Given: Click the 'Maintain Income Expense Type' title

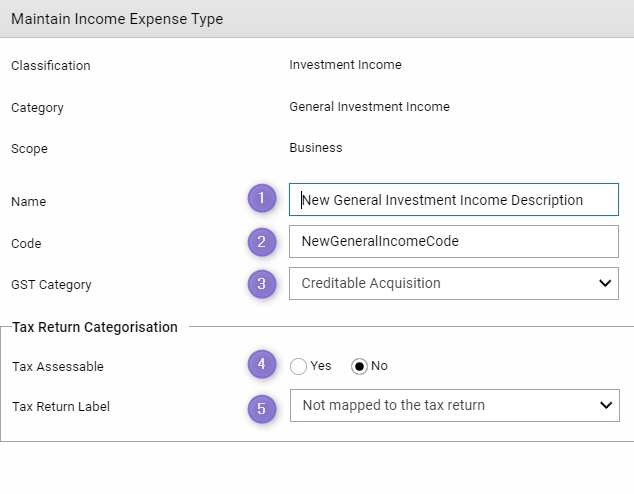Looking at the screenshot, I should 117,19.
